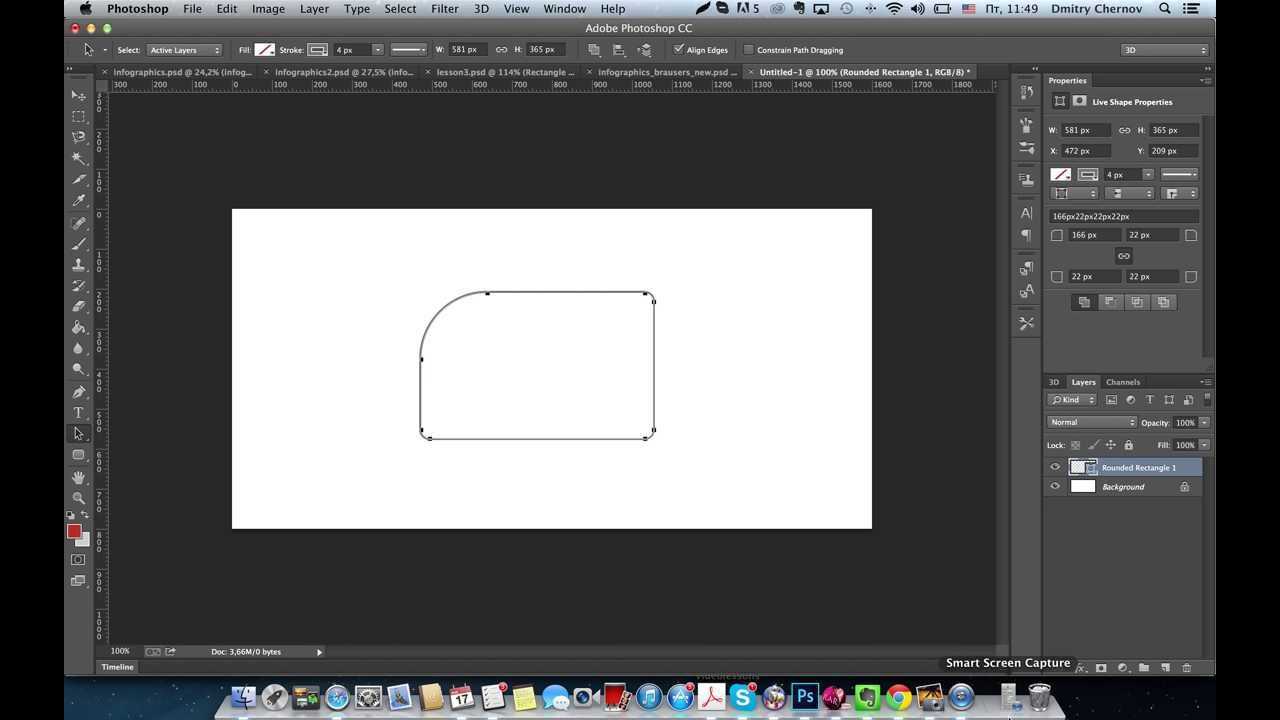The height and width of the screenshot is (720, 1280).
Task: Select the Brush tool
Action: pyautogui.click(x=79, y=244)
